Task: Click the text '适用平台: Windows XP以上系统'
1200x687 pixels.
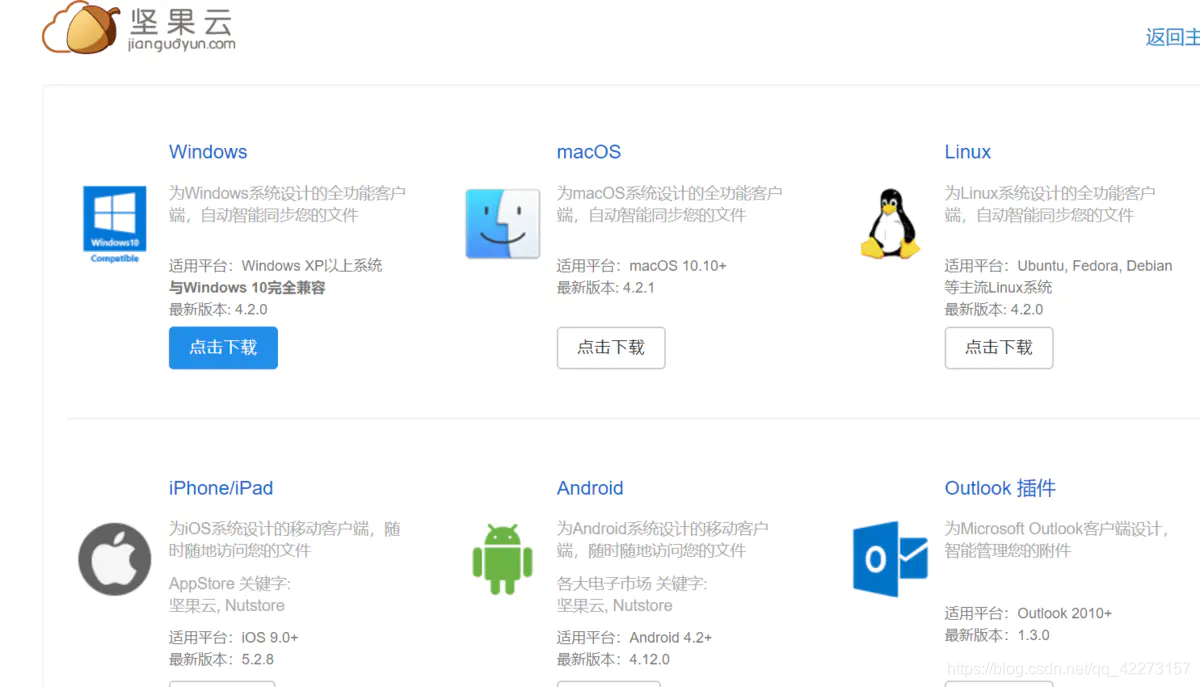Action: point(276,266)
